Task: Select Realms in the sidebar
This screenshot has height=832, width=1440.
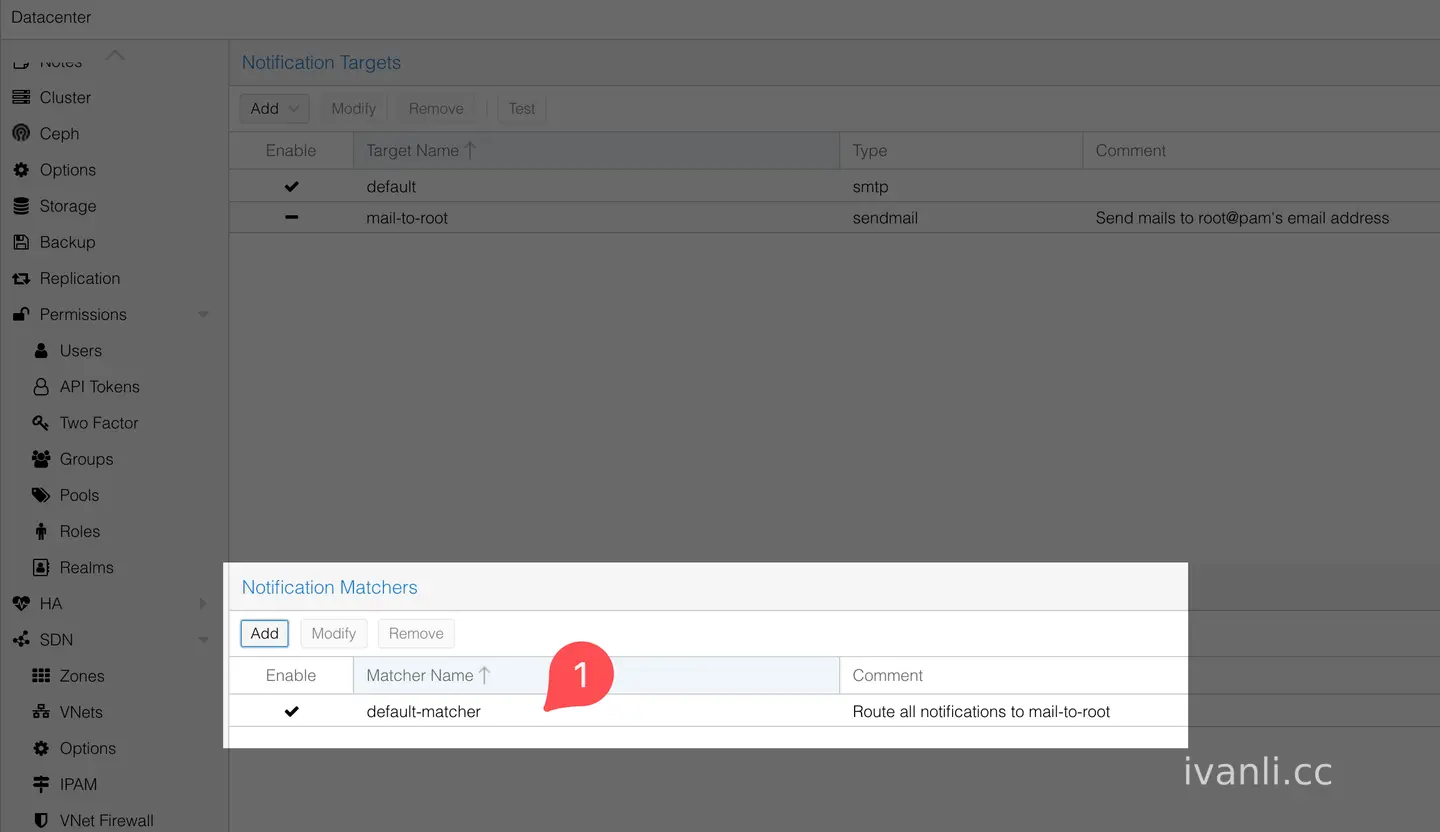Action: [x=86, y=568]
